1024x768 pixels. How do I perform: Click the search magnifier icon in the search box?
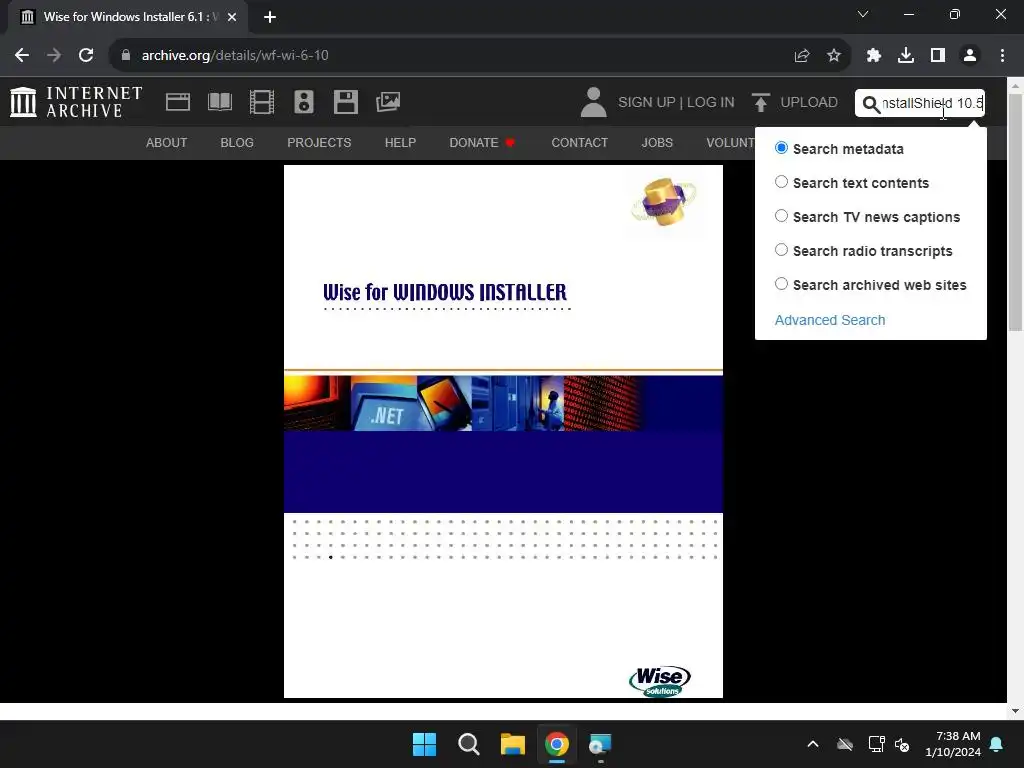pos(871,104)
